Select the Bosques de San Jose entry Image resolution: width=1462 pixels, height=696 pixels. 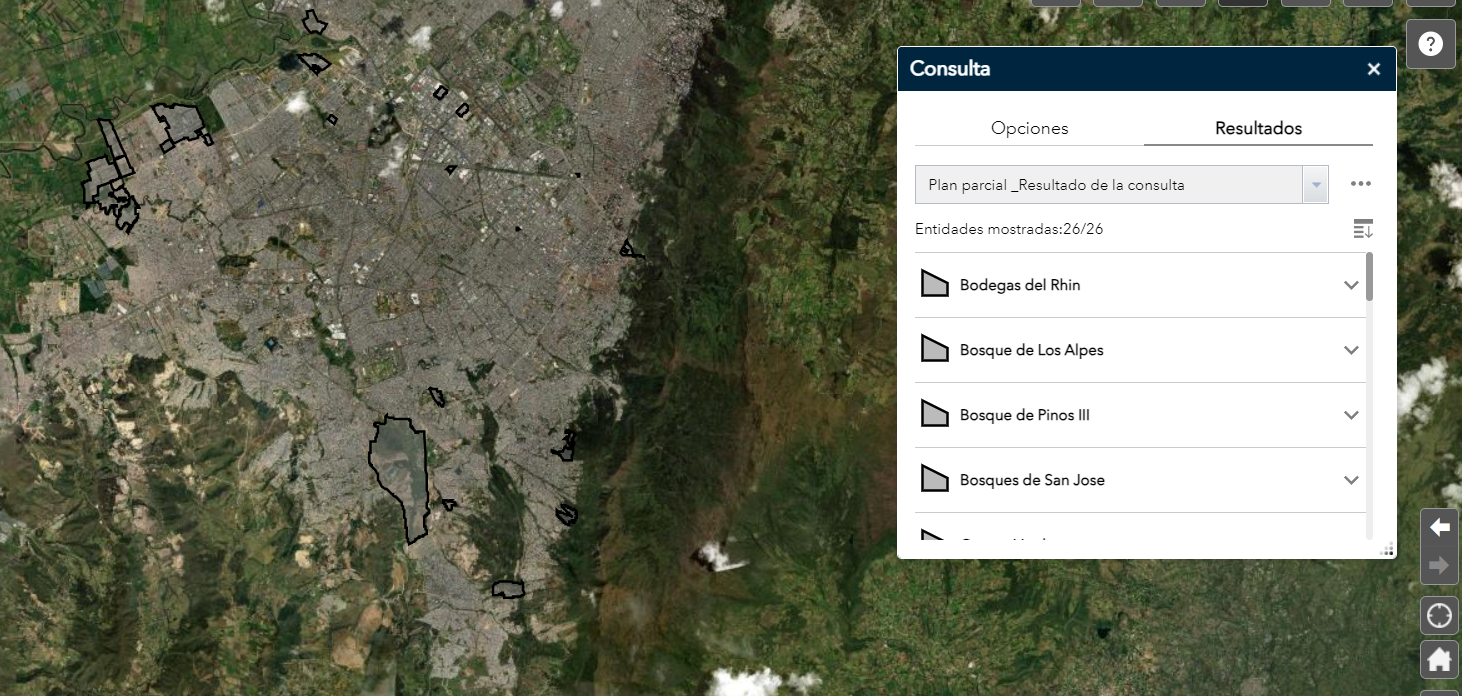1031,480
